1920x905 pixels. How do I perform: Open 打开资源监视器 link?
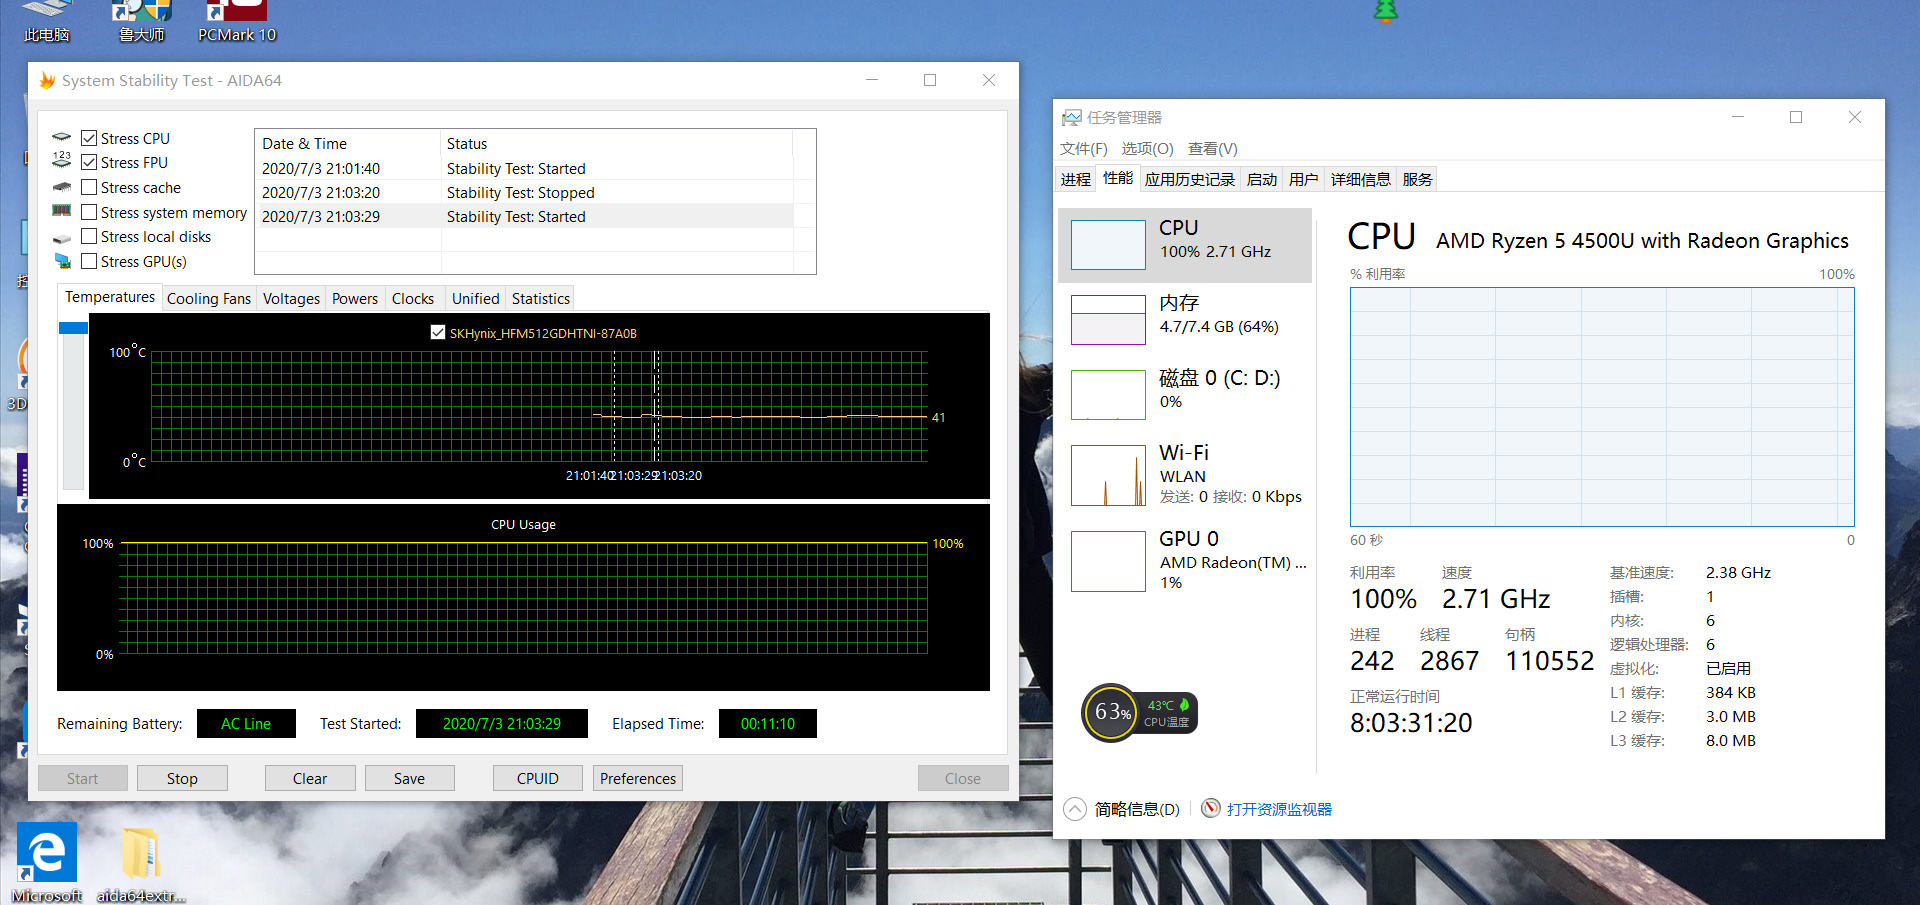(x=1279, y=809)
